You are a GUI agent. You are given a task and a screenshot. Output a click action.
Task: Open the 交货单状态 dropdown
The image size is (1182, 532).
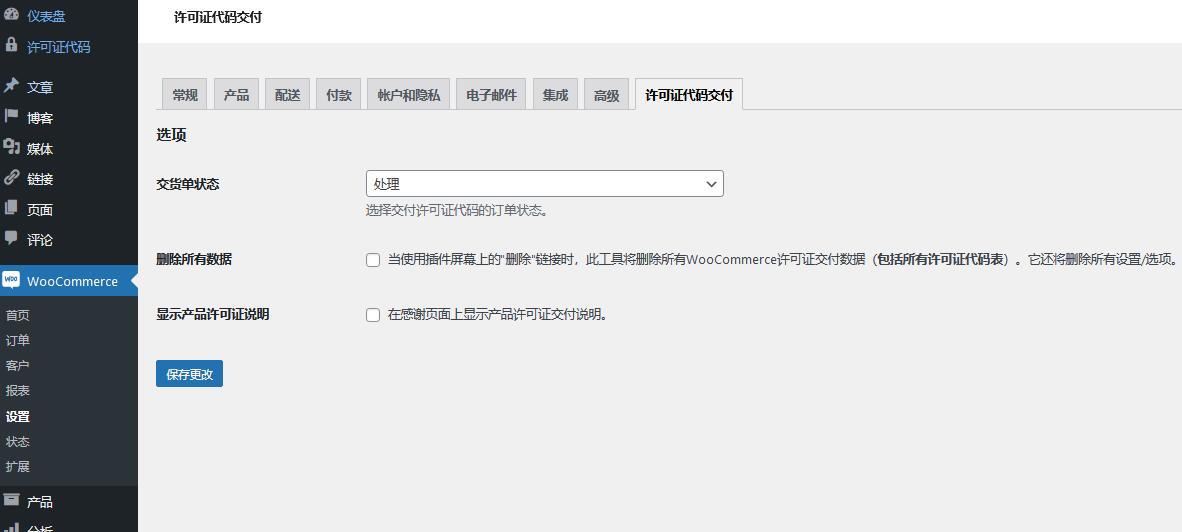click(544, 184)
